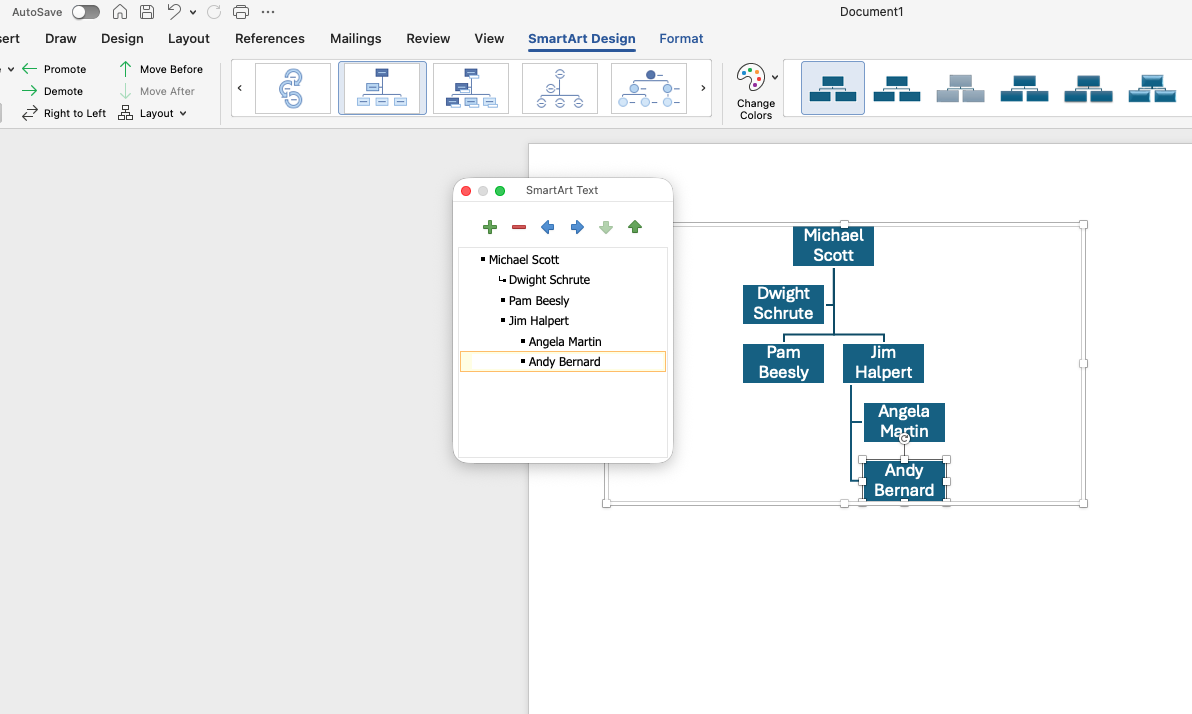Select Angela Martin in text pane
Screen dimensions: 1192x714
pyautogui.click(x=565, y=341)
